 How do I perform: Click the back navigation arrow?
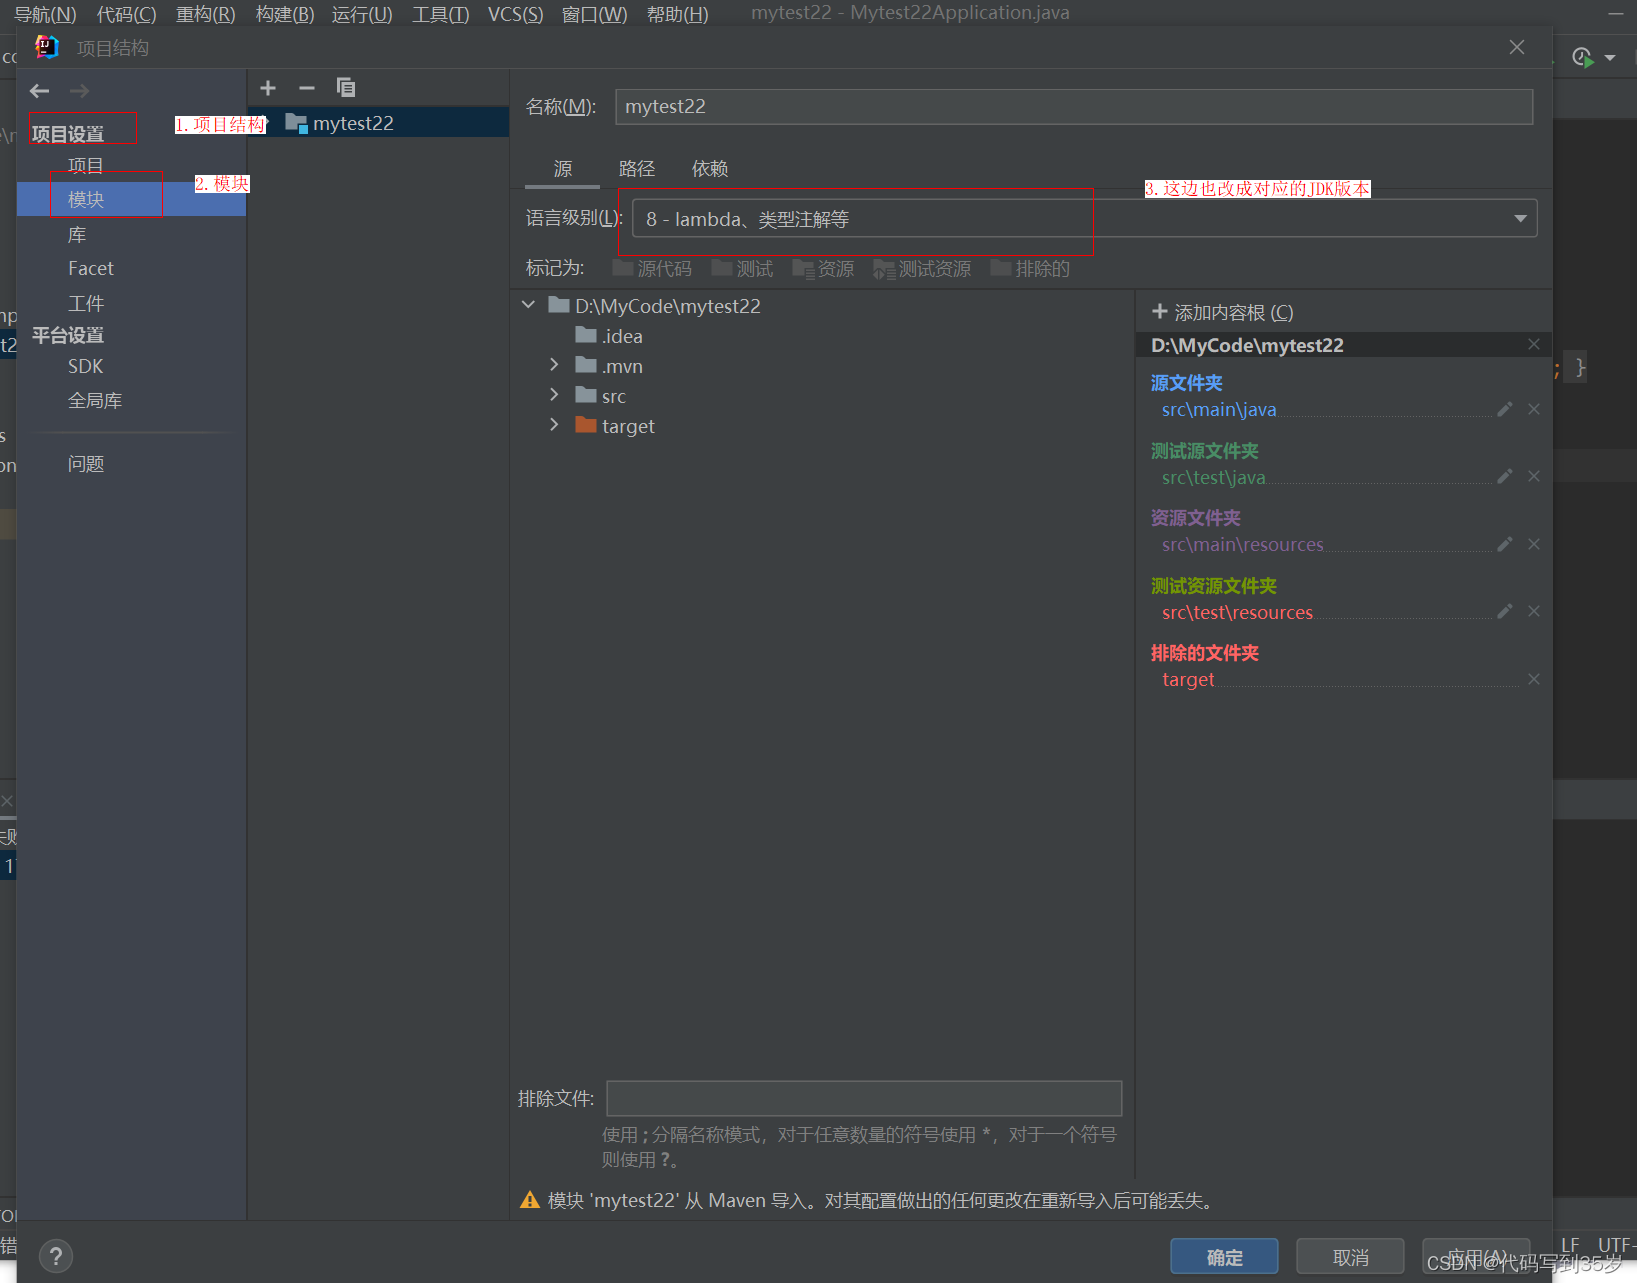(x=40, y=91)
